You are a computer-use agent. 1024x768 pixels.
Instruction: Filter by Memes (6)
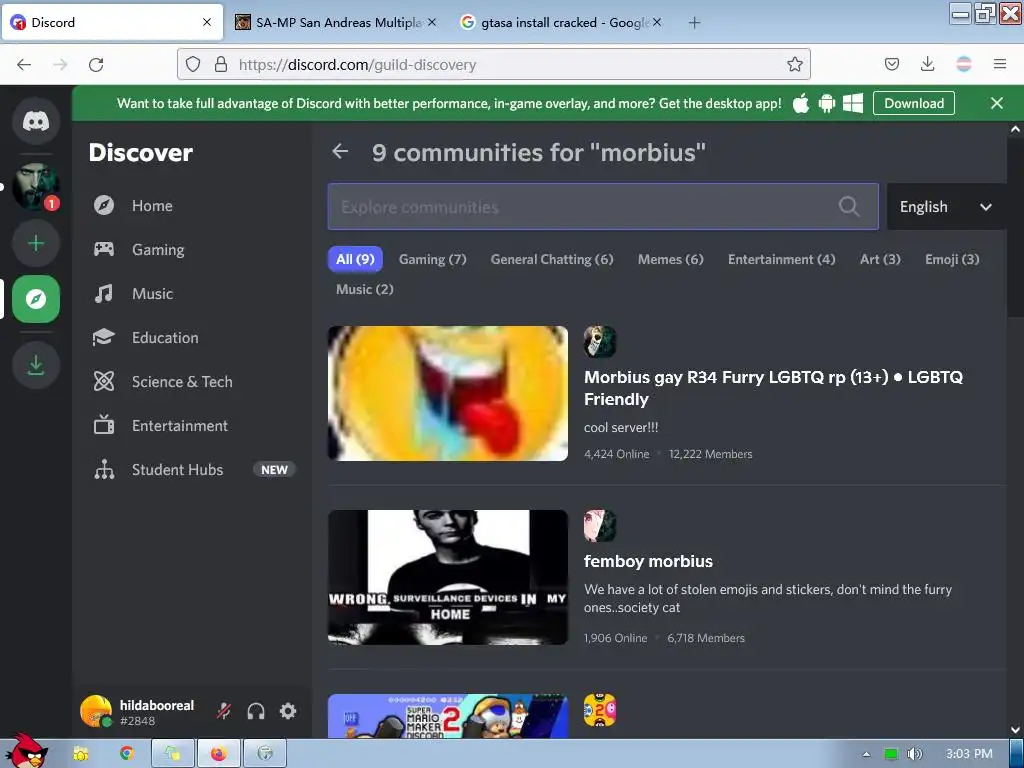coord(671,259)
